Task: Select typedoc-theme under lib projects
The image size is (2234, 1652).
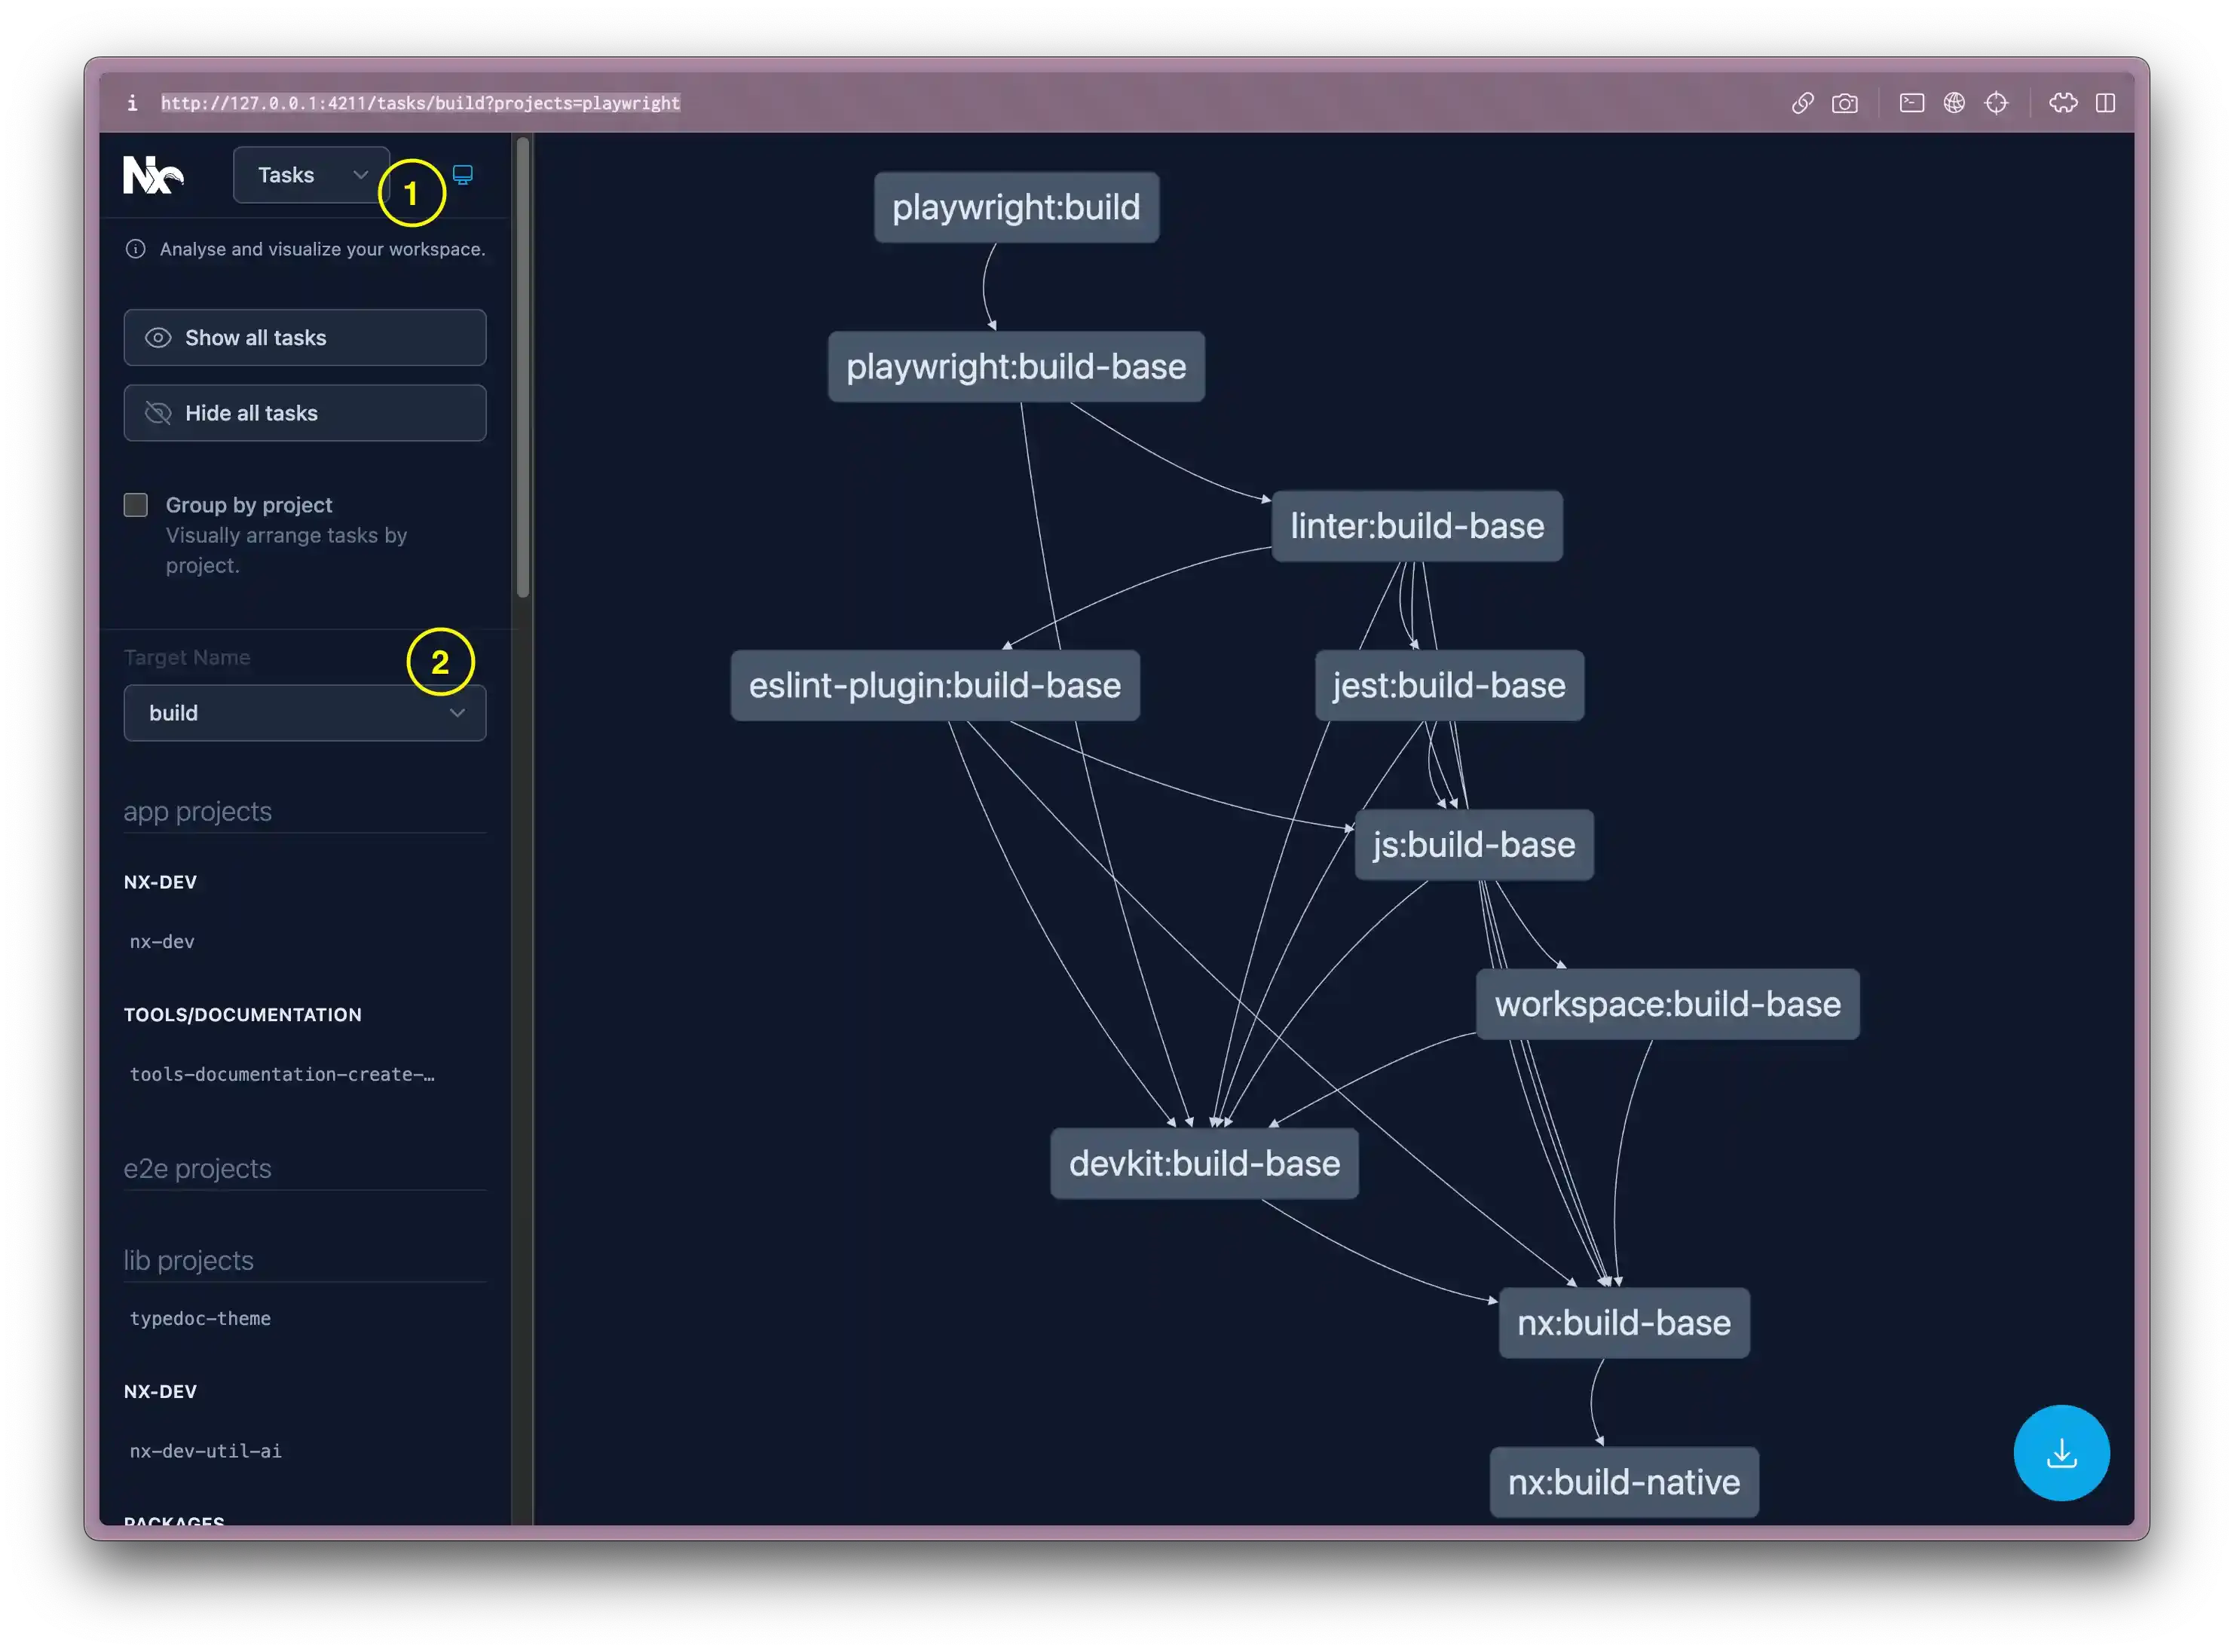Action: pyautogui.click(x=200, y=1318)
